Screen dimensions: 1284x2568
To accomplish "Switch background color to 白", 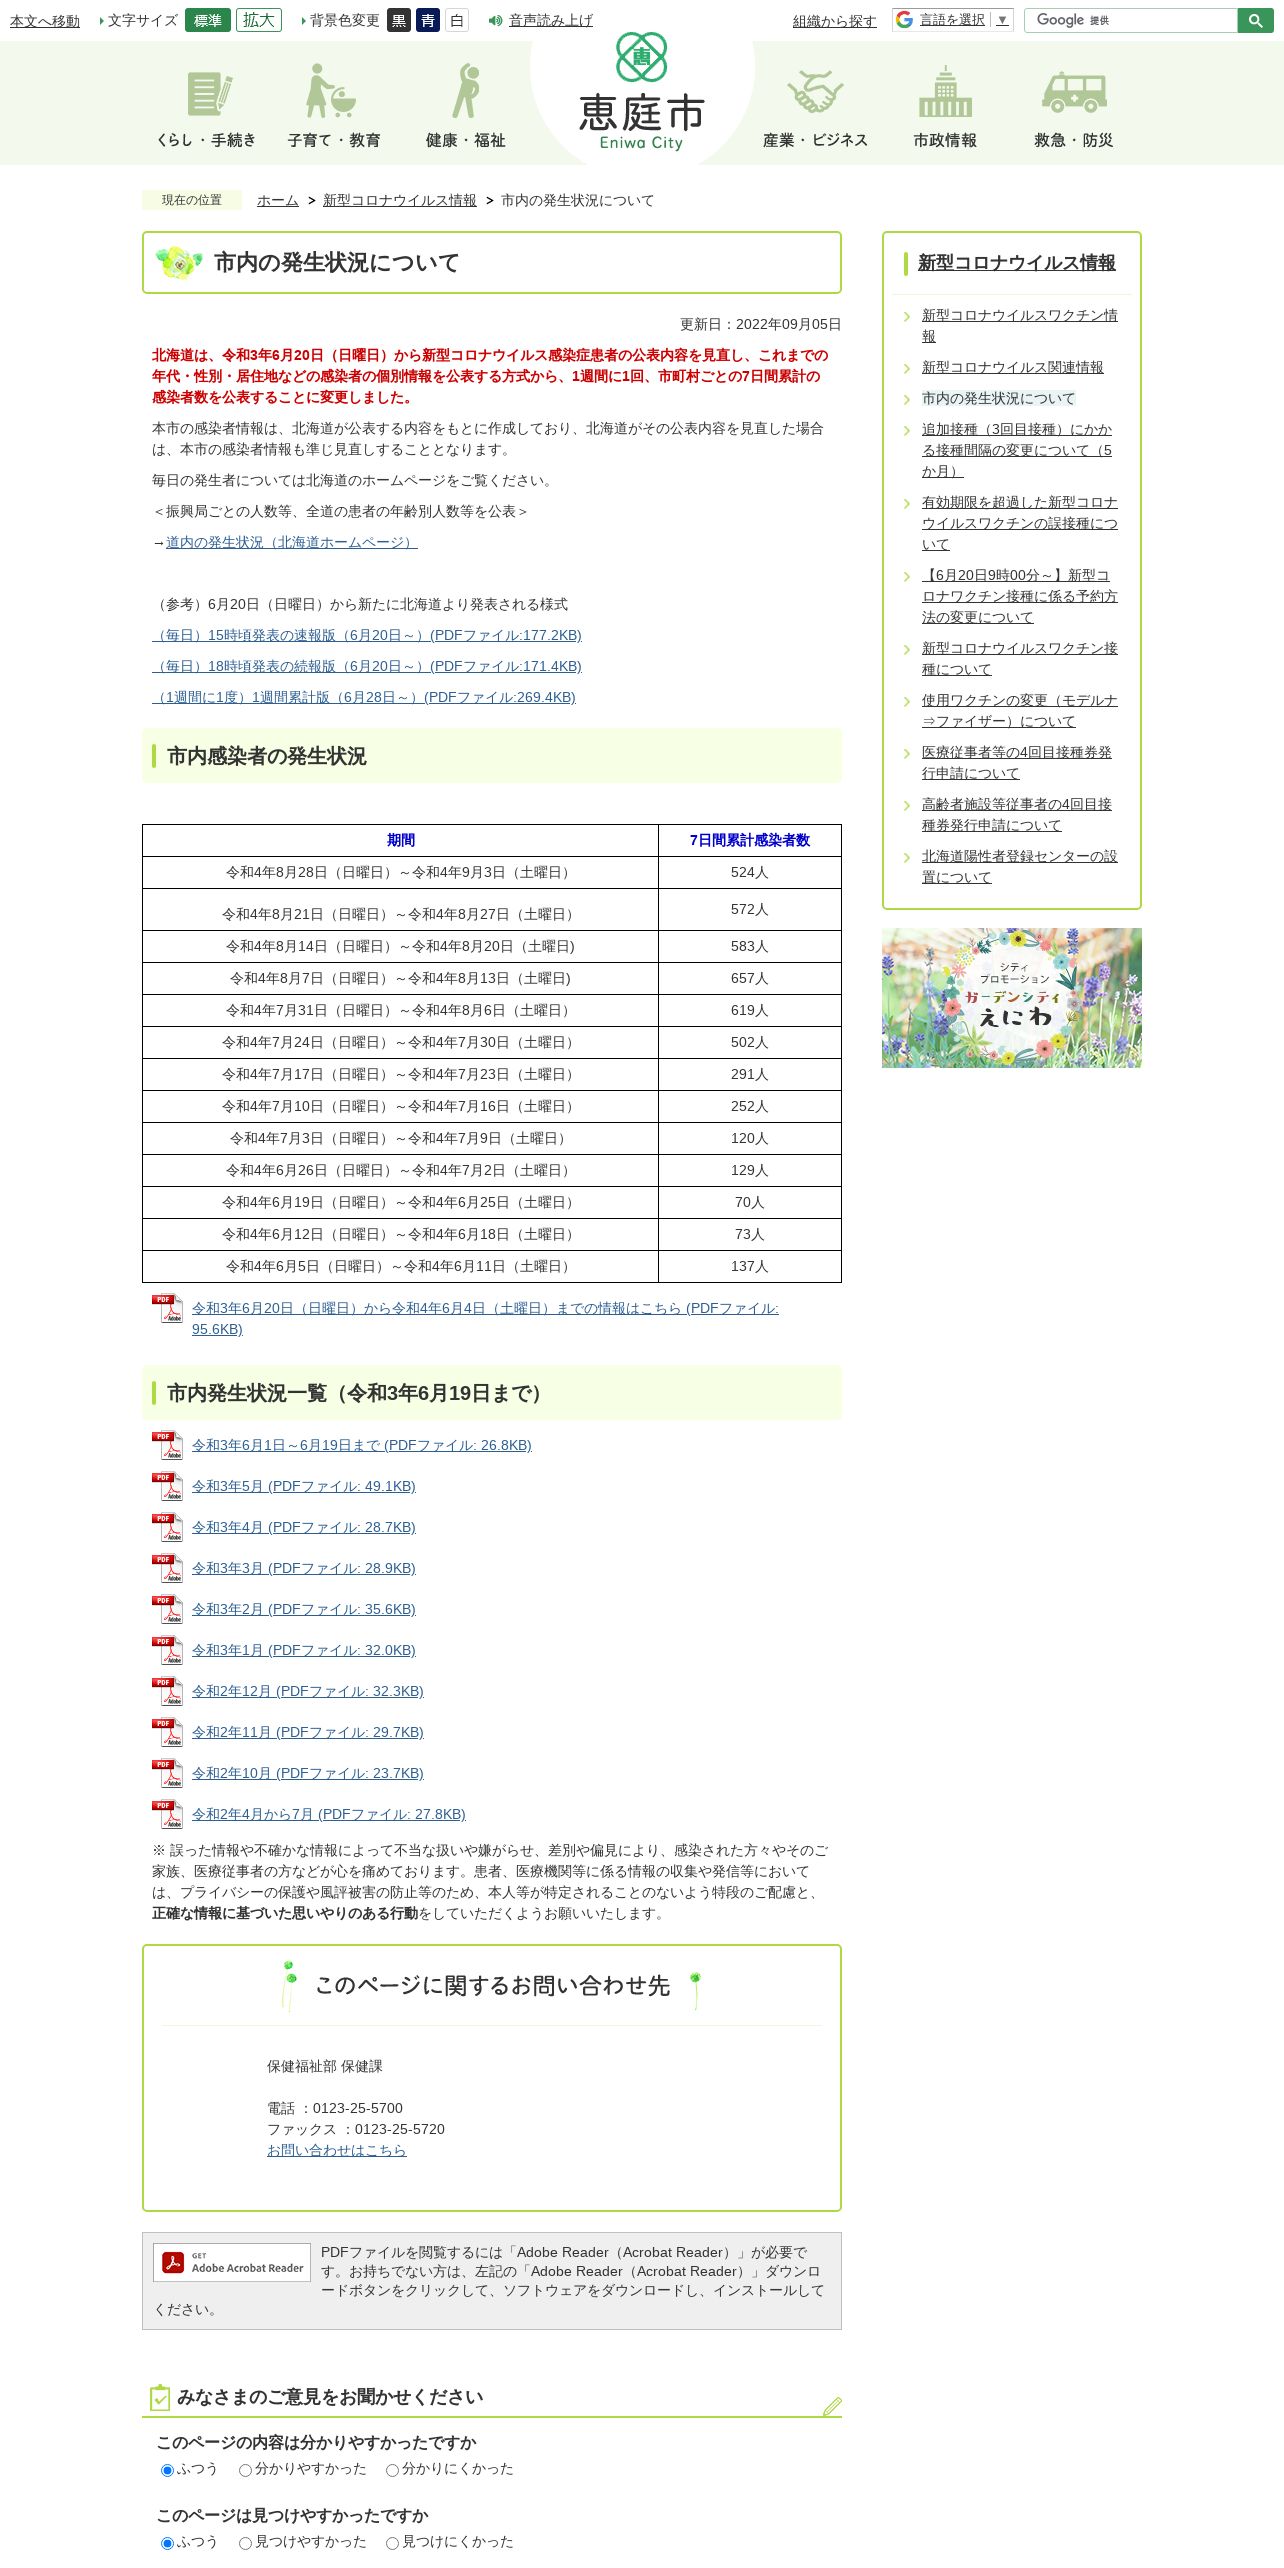I will pos(457,20).
